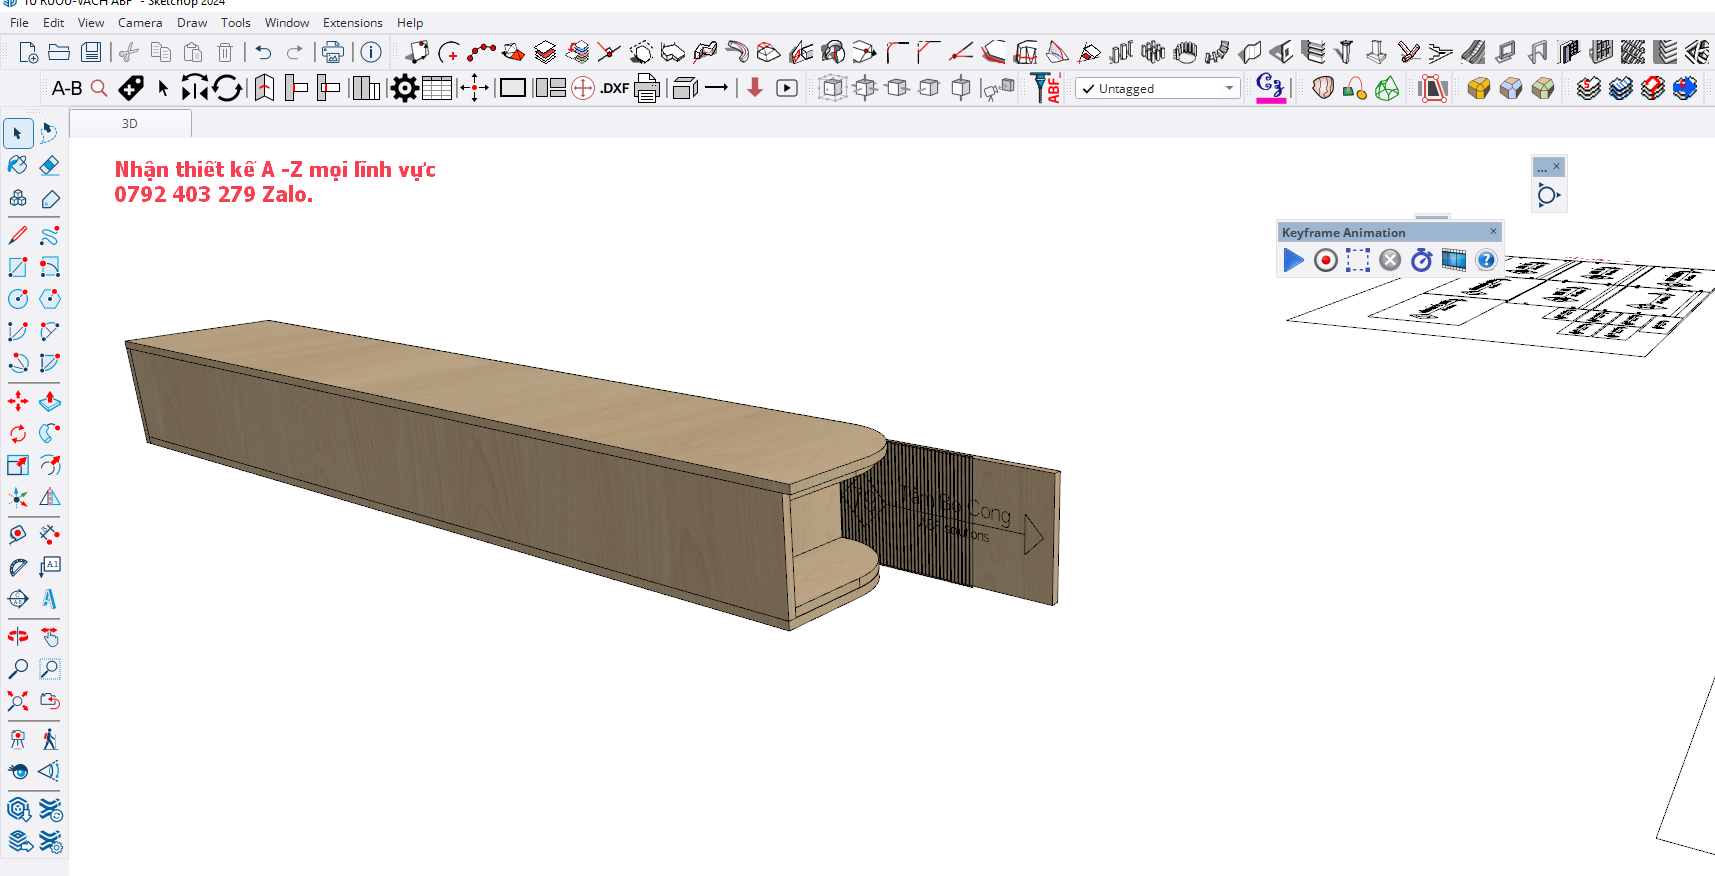Activate the Push/Pull tool
The image size is (1715, 876).
[49, 402]
